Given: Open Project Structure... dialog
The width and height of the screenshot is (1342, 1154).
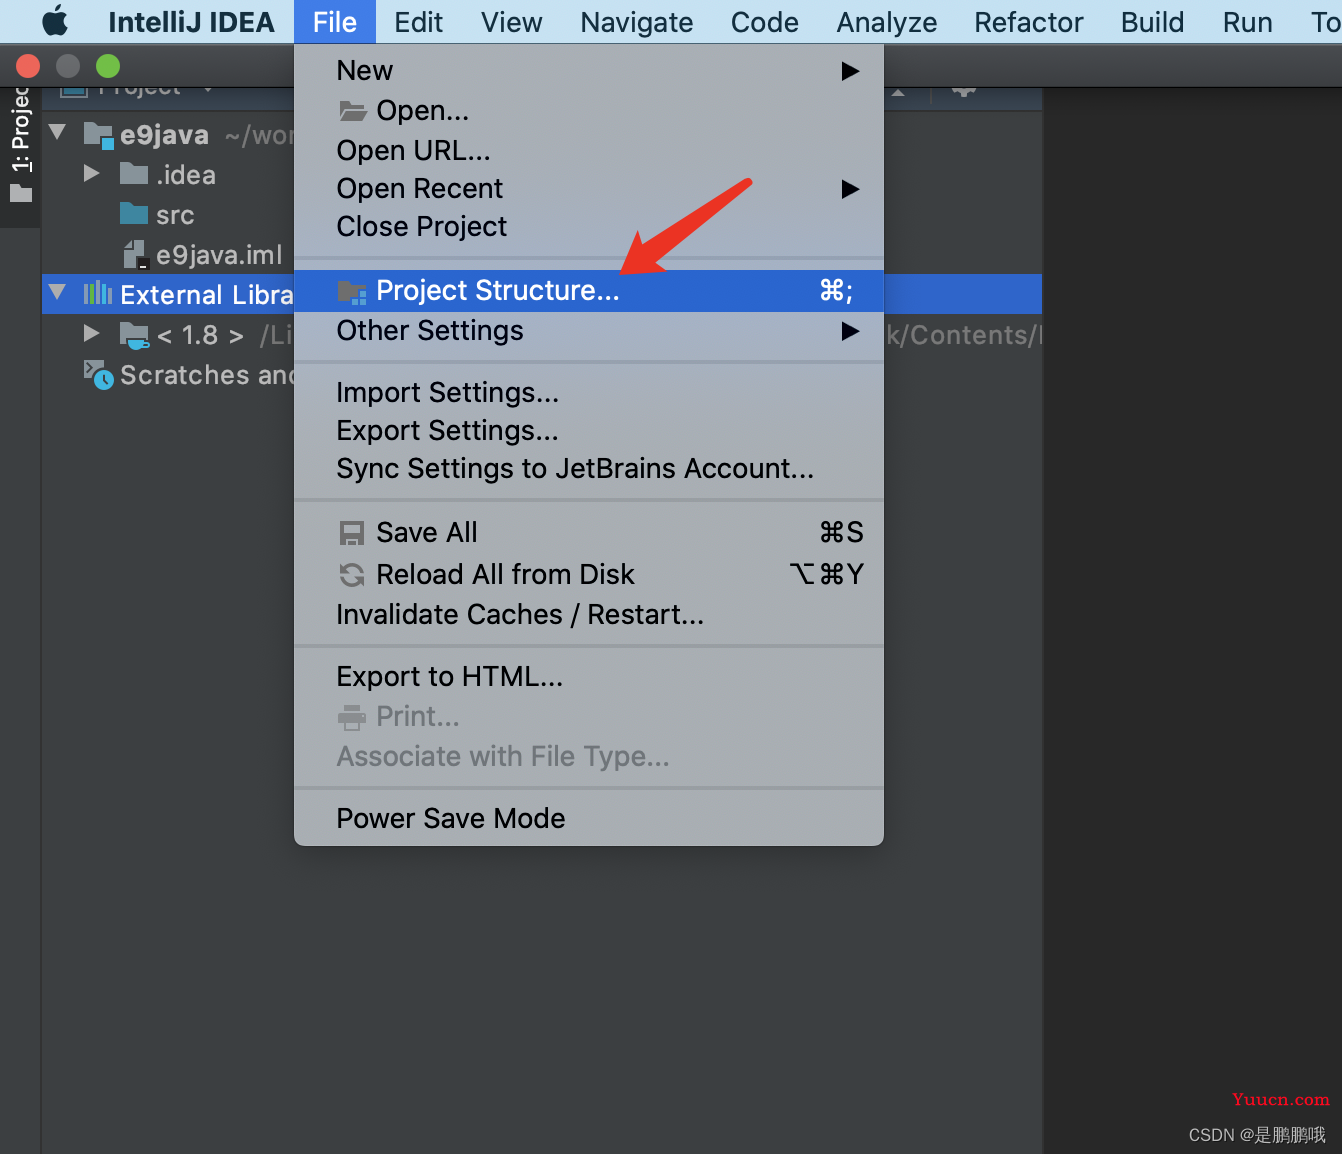Looking at the screenshot, I should (589, 291).
